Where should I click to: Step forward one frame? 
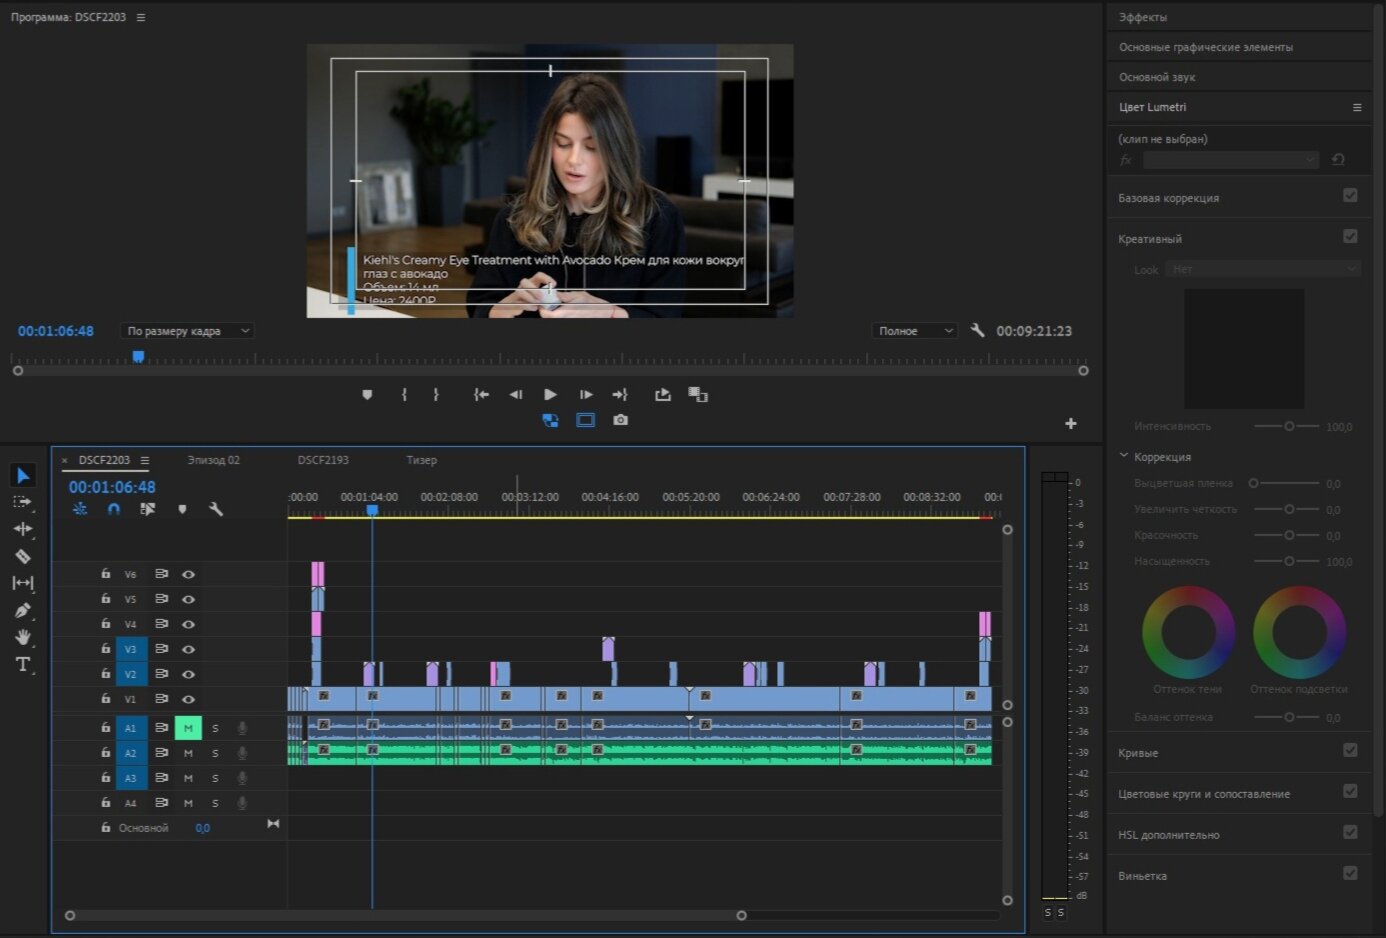[586, 395]
